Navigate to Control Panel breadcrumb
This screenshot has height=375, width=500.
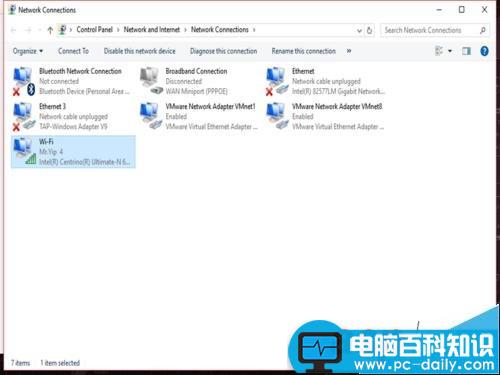coord(95,30)
